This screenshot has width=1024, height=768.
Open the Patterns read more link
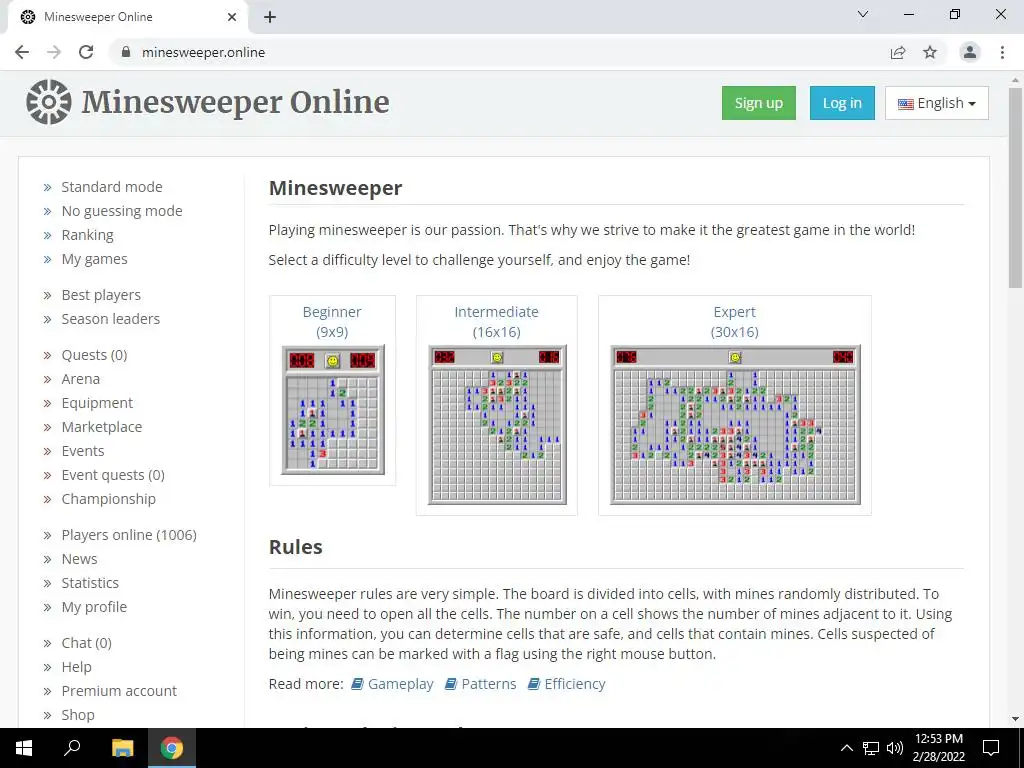(488, 684)
